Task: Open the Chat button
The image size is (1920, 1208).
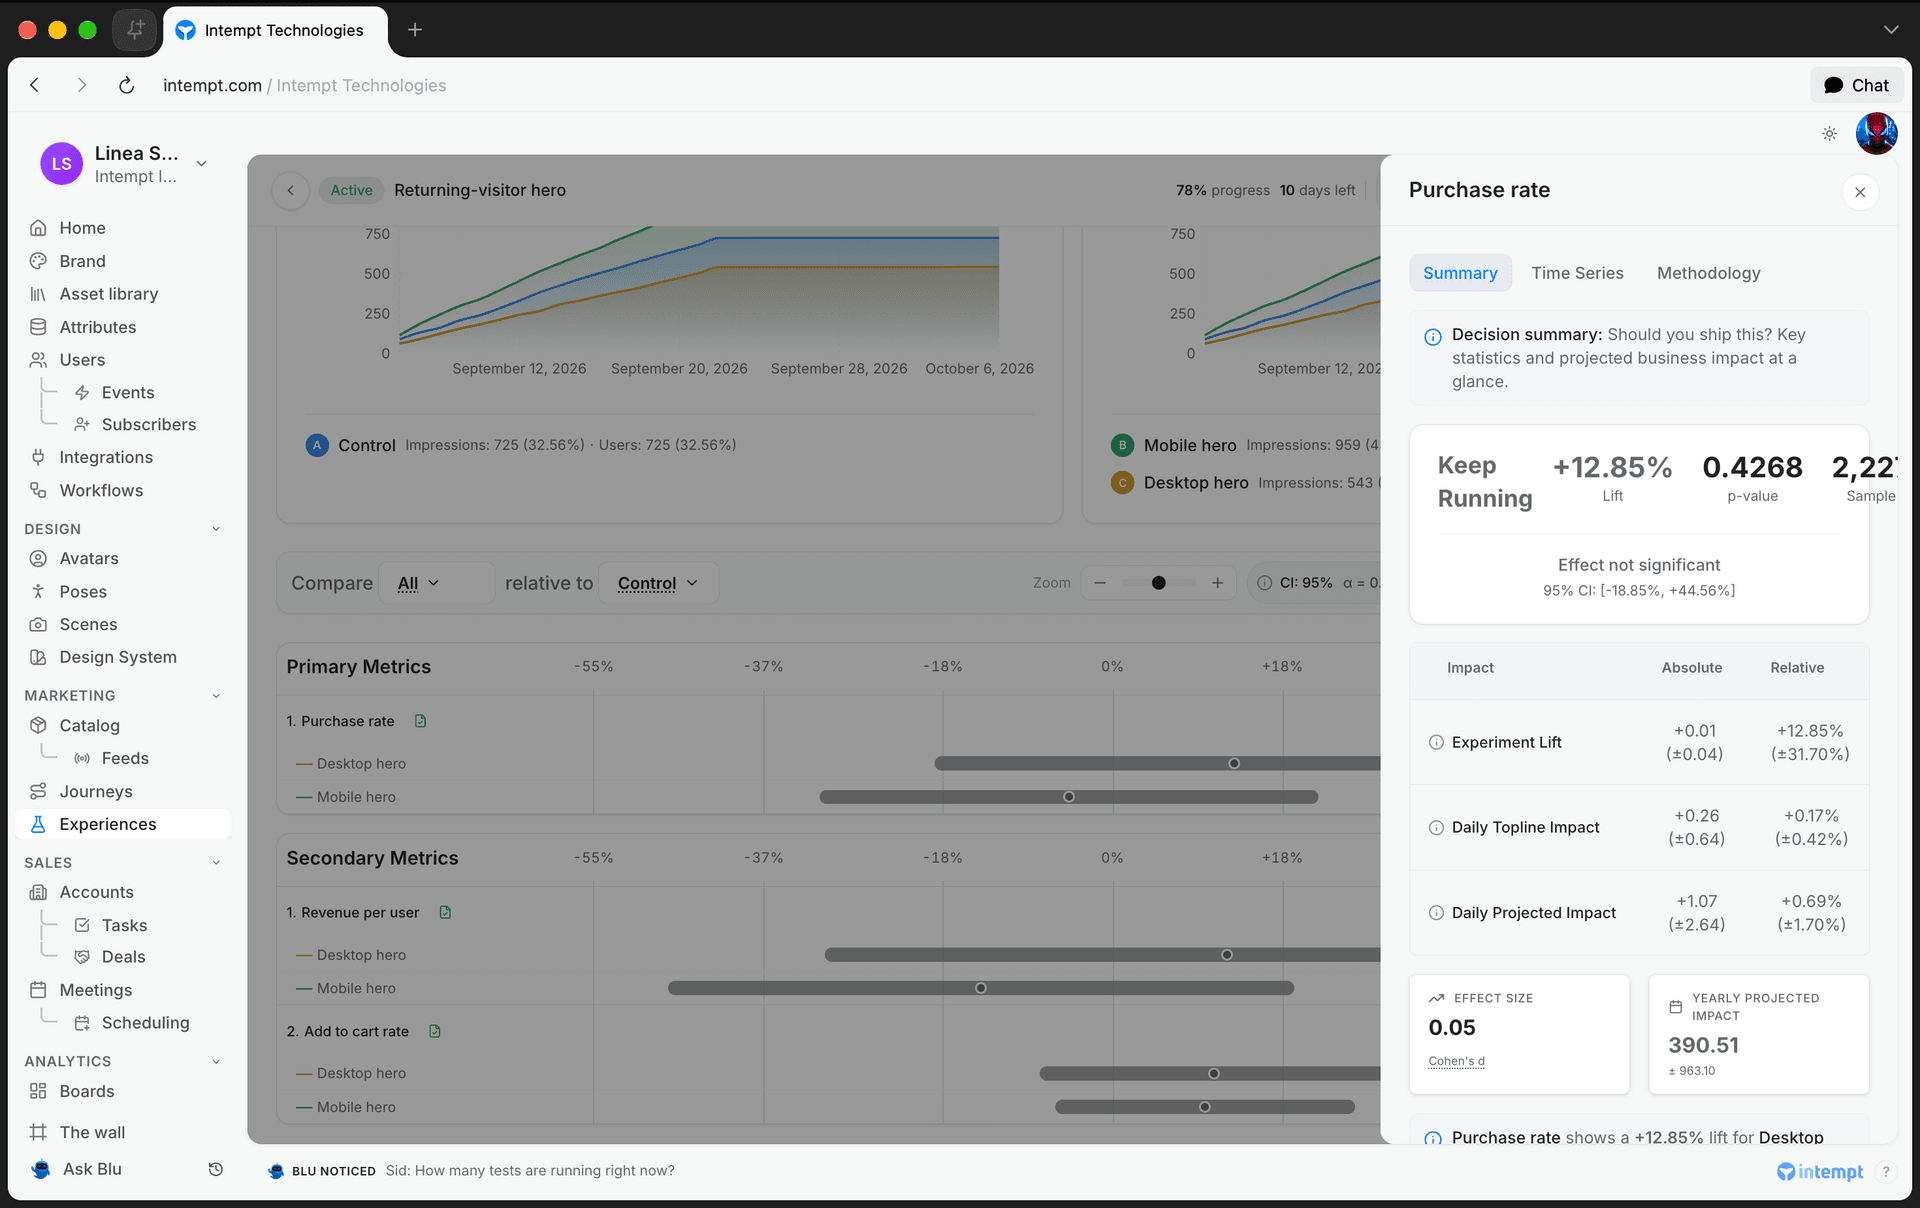Action: coord(1856,85)
